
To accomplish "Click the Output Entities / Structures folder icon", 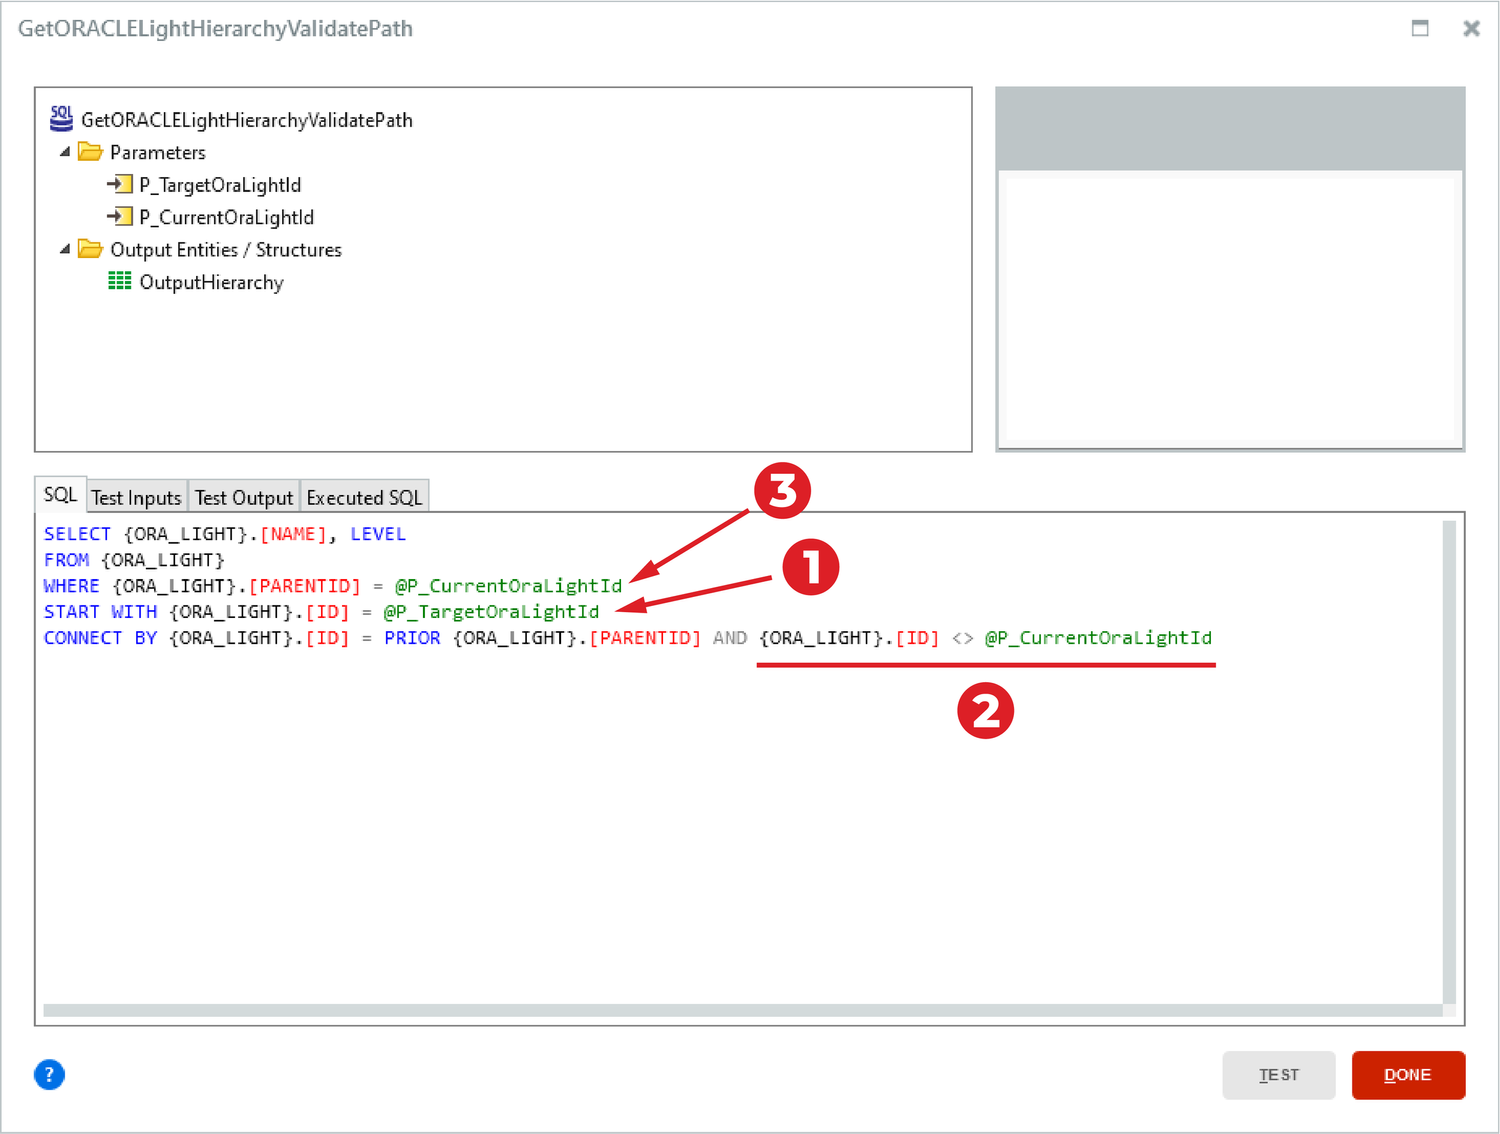I will [x=90, y=249].
